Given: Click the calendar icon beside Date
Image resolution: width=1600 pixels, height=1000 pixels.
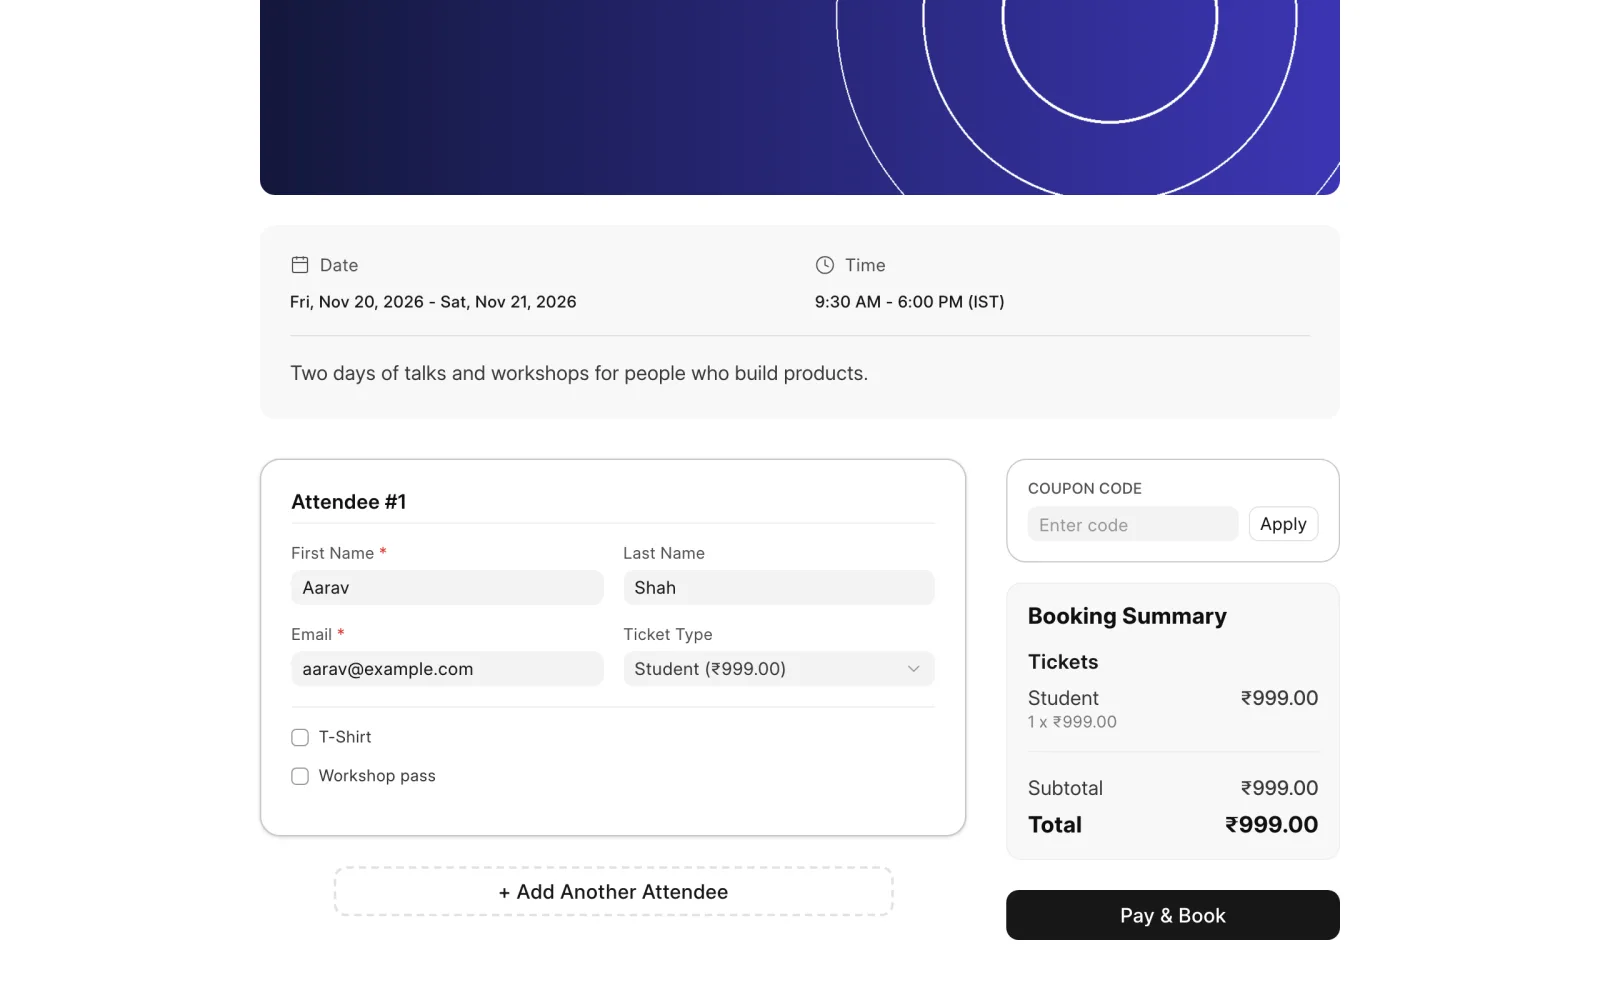Looking at the screenshot, I should [x=300, y=265].
